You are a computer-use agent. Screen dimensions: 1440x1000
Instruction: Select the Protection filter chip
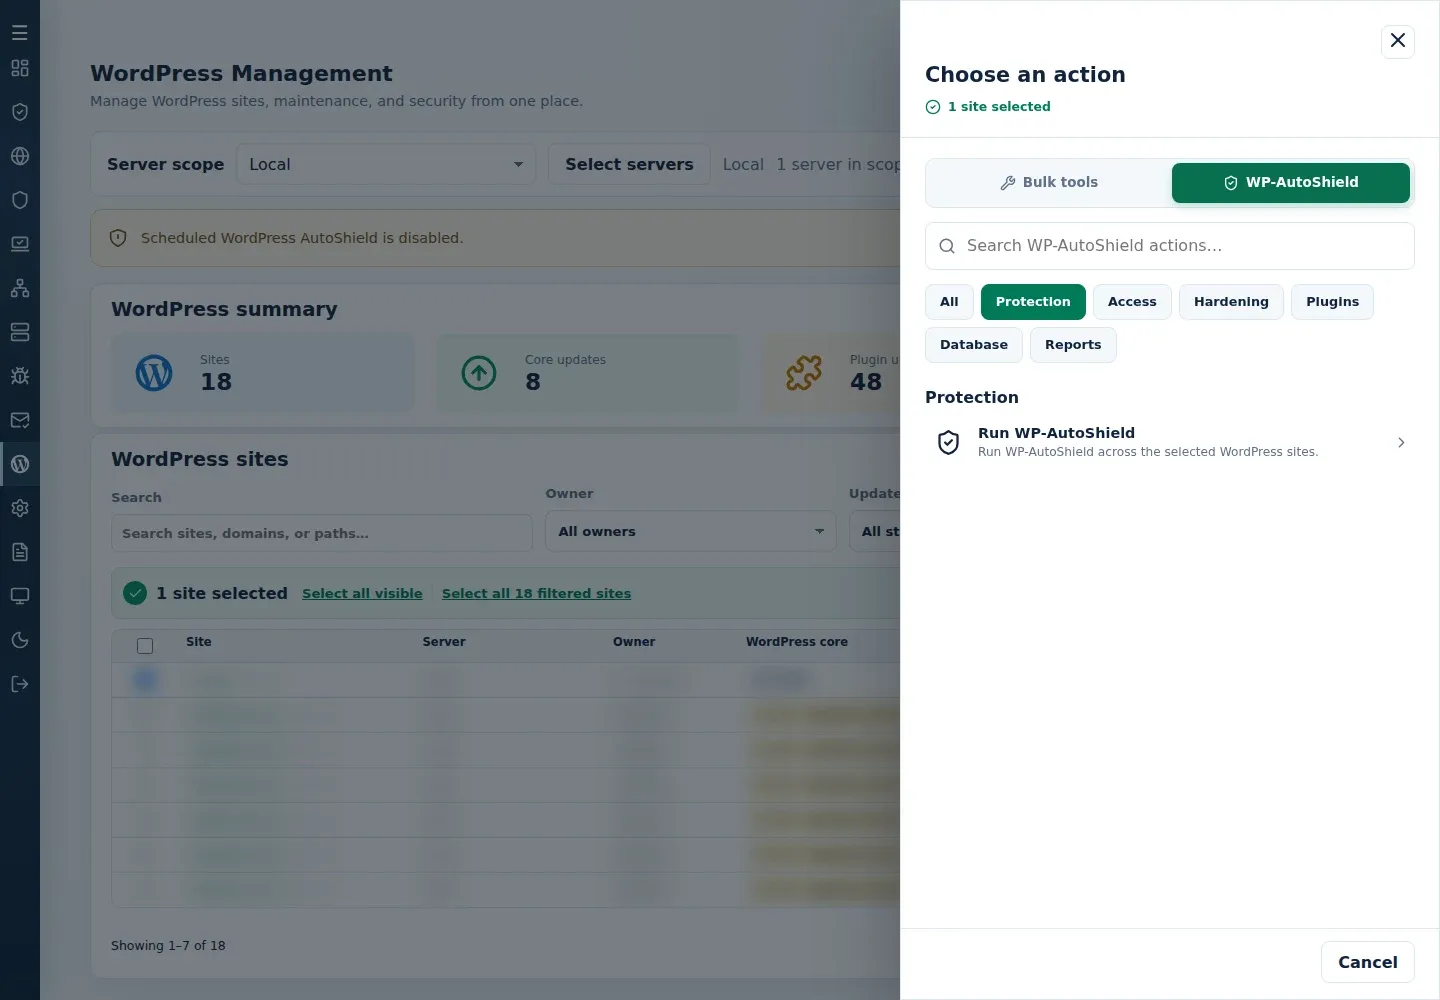pos(1033,302)
